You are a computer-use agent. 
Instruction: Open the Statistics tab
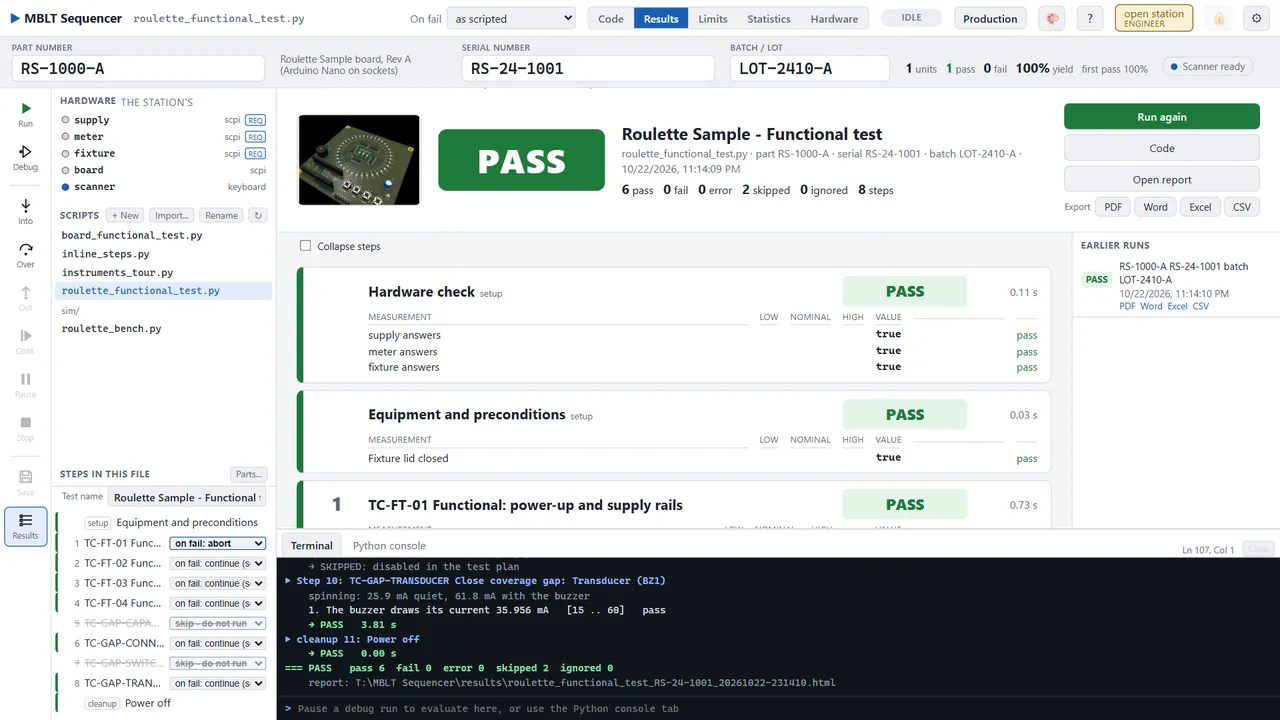pyautogui.click(x=769, y=19)
